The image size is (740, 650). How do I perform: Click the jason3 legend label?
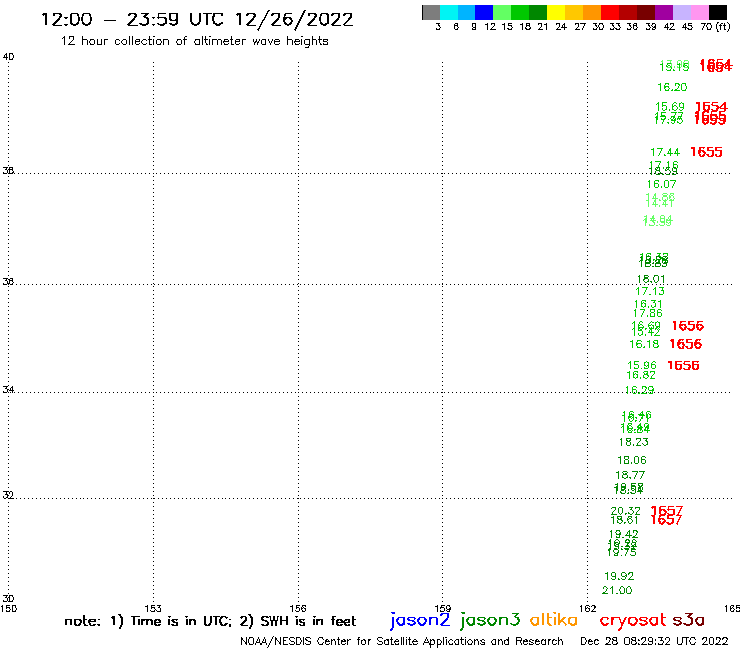tap(490, 620)
